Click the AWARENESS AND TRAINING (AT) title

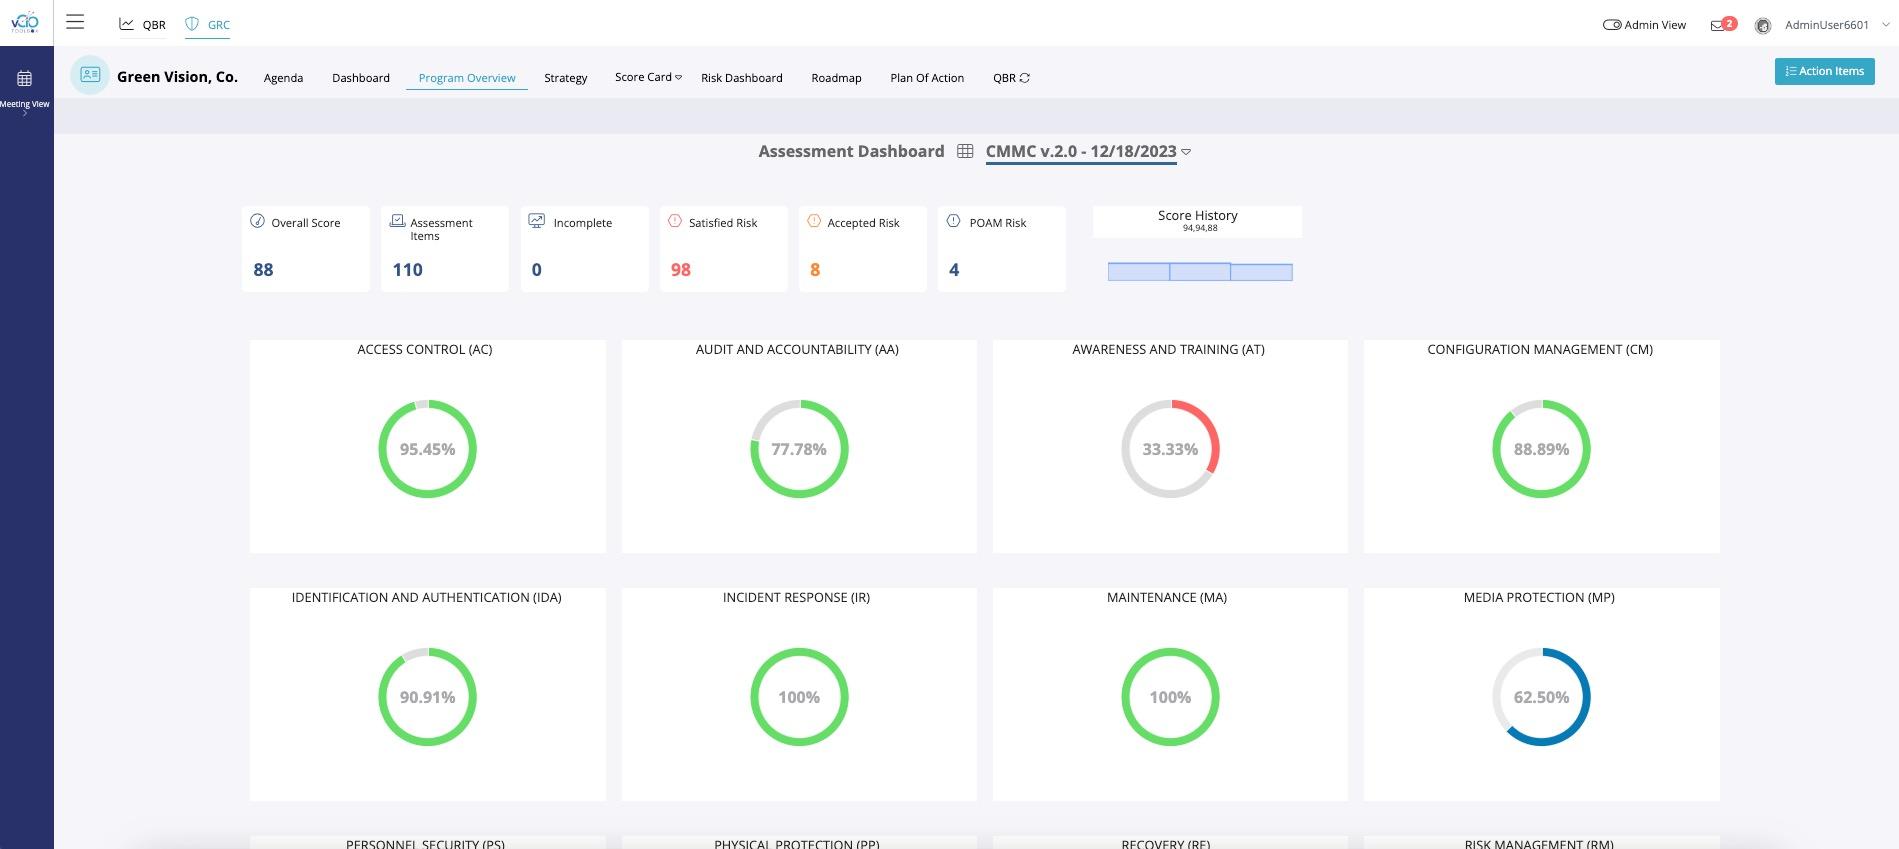pyautogui.click(x=1168, y=349)
